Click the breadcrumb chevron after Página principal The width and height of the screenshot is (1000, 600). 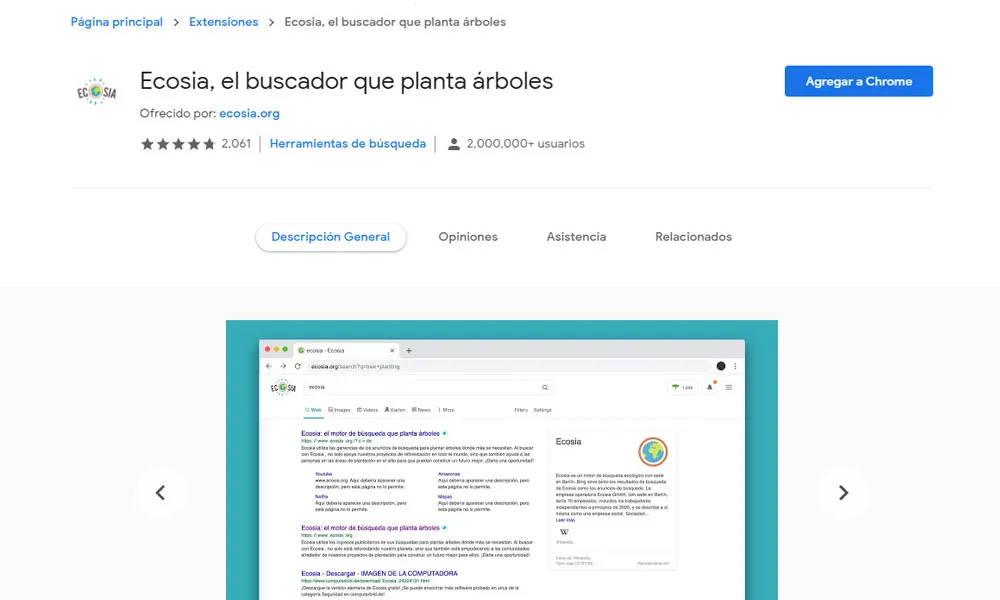point(176,22)
